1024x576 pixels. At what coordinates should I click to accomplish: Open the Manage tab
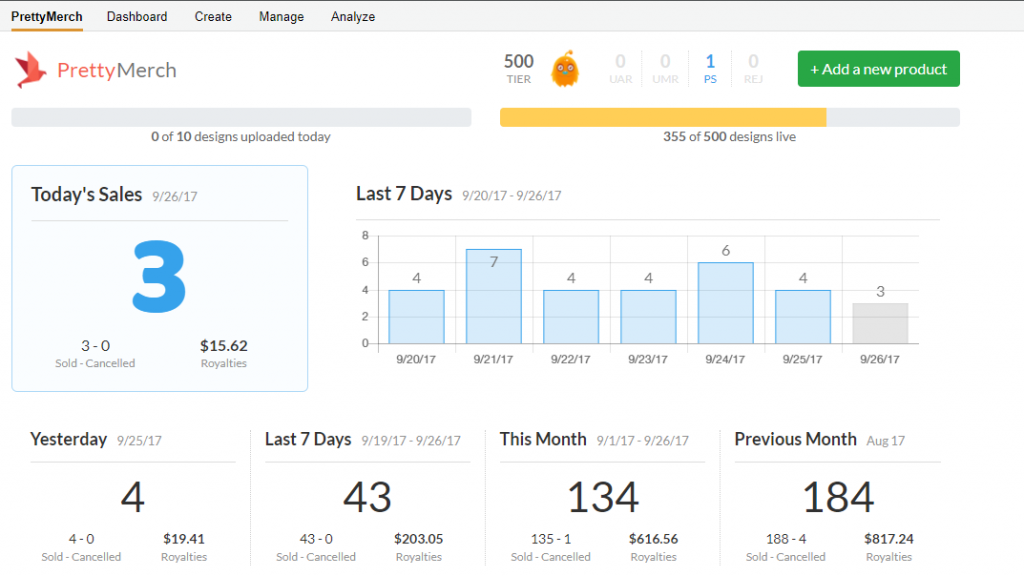point(281,16)
